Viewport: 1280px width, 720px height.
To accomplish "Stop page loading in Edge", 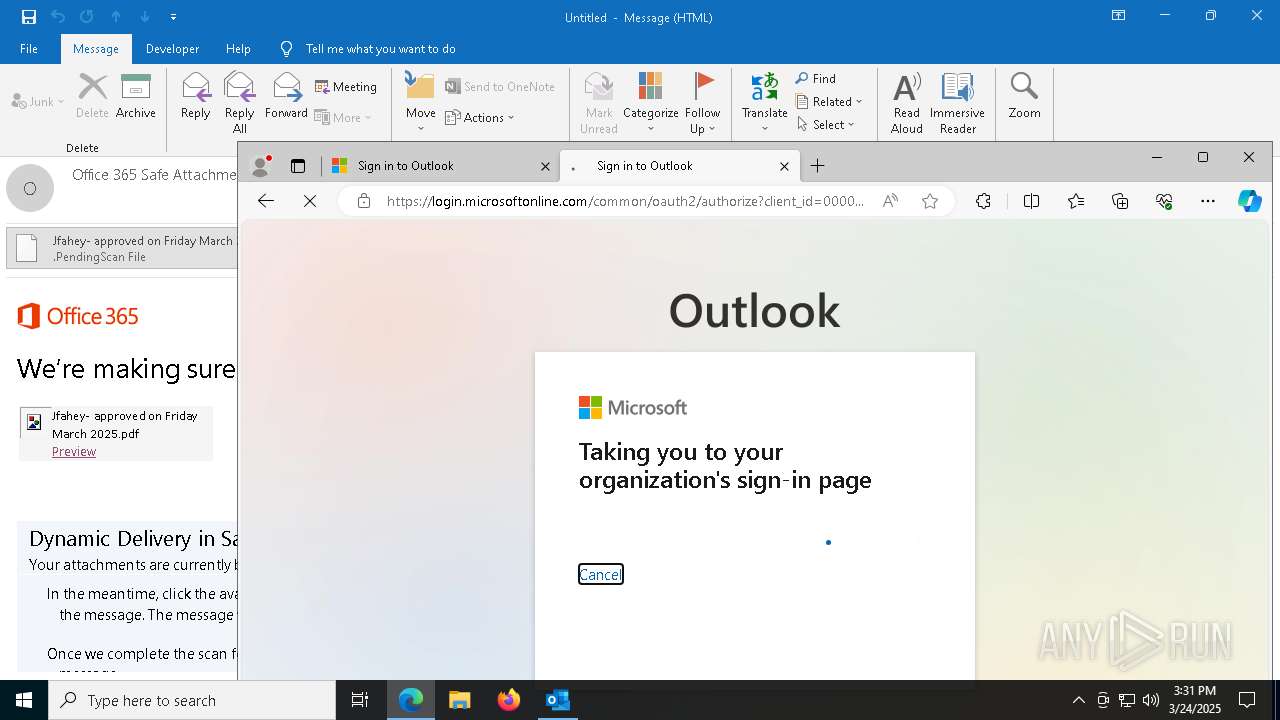I will coord(310,201).
